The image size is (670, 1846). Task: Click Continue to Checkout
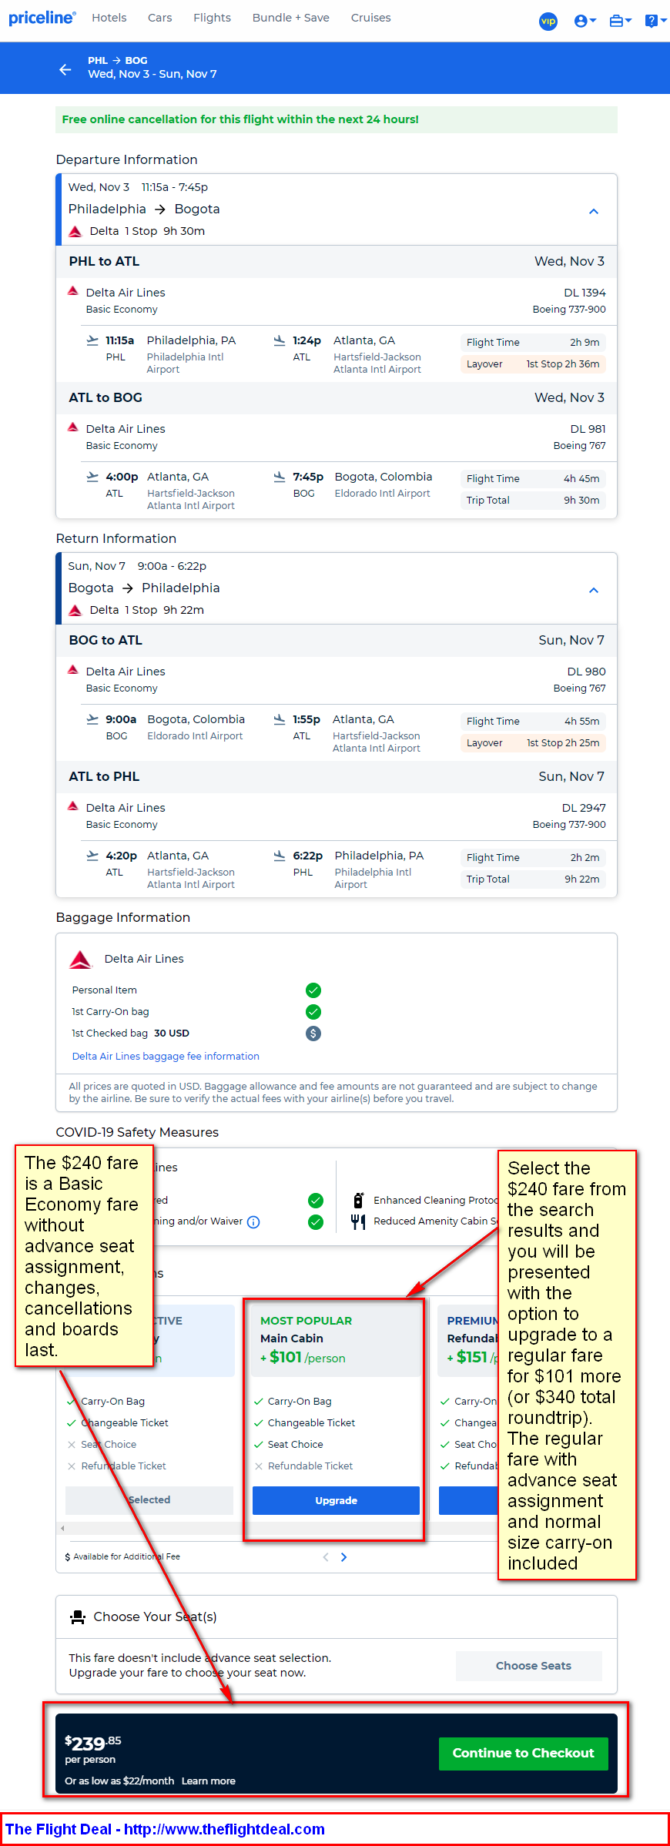[523, 1753]
